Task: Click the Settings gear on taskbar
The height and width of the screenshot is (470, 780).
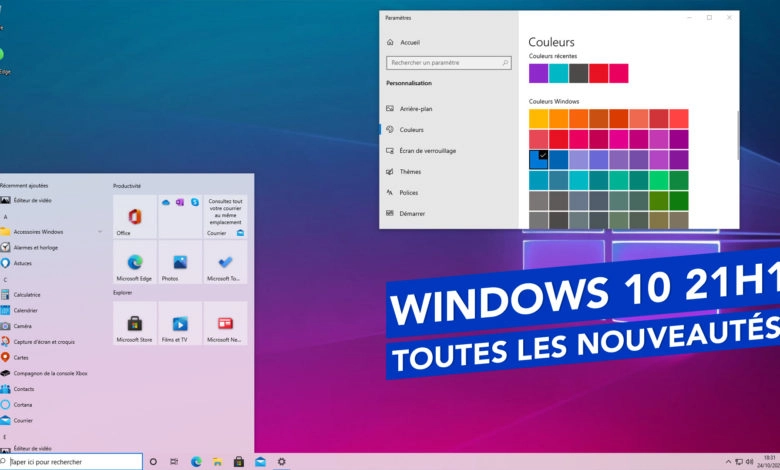Action: click(282, 462)
